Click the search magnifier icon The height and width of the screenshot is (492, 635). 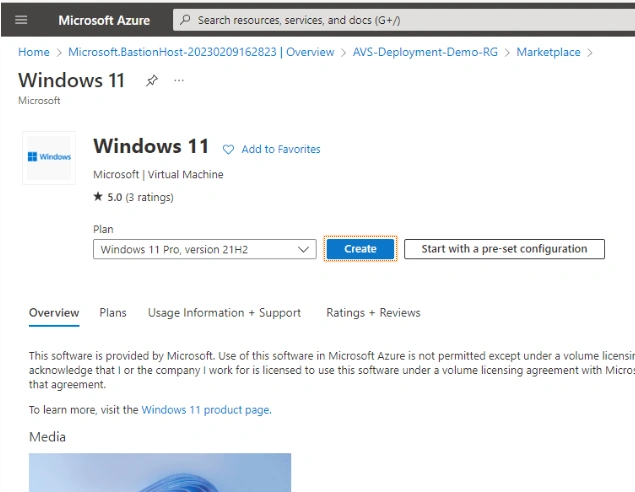(185, 20)
